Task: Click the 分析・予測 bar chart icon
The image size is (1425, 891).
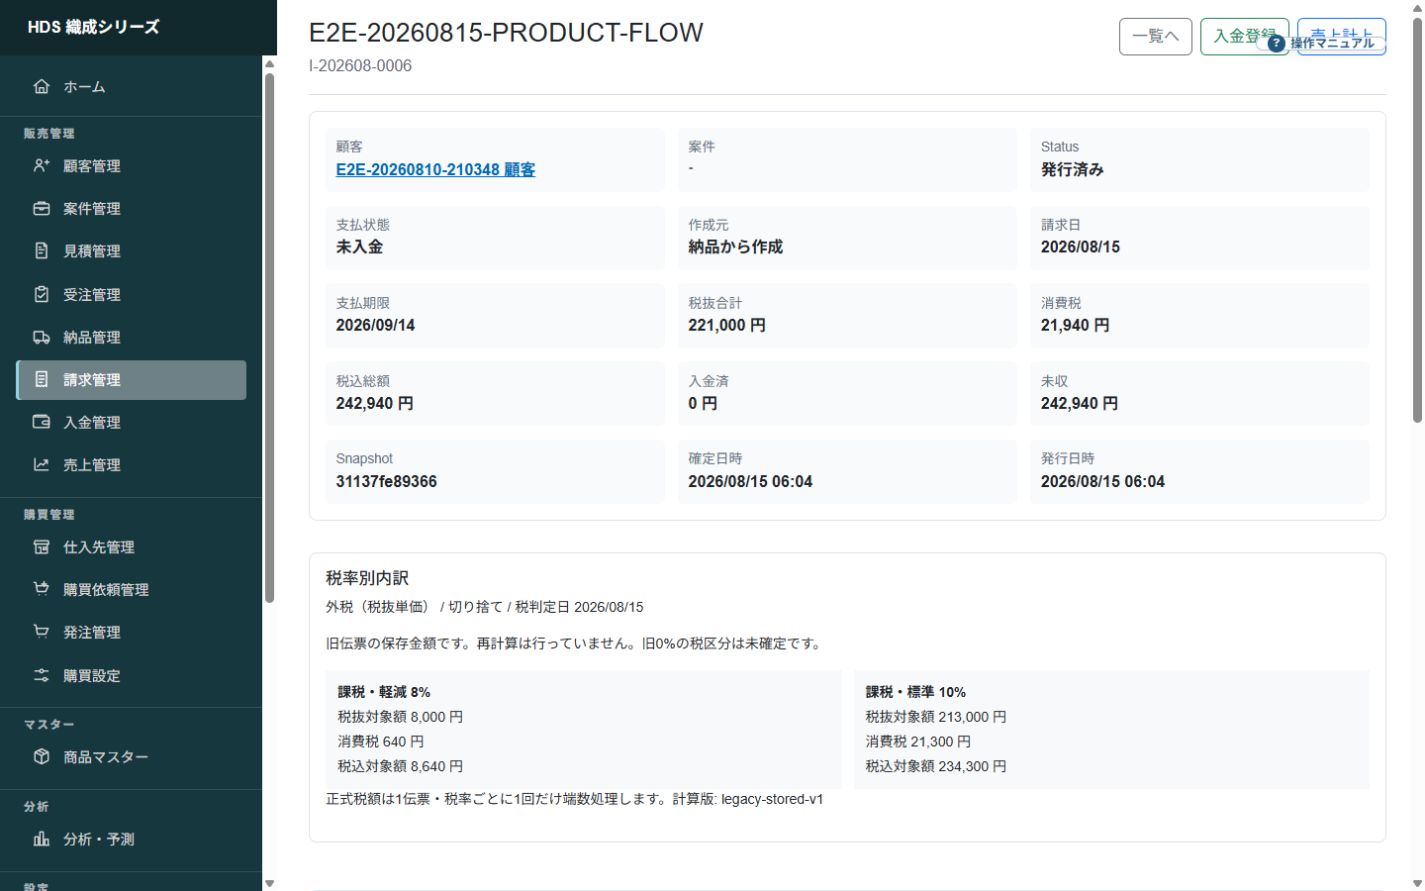Action: click(x=41, y=839)
